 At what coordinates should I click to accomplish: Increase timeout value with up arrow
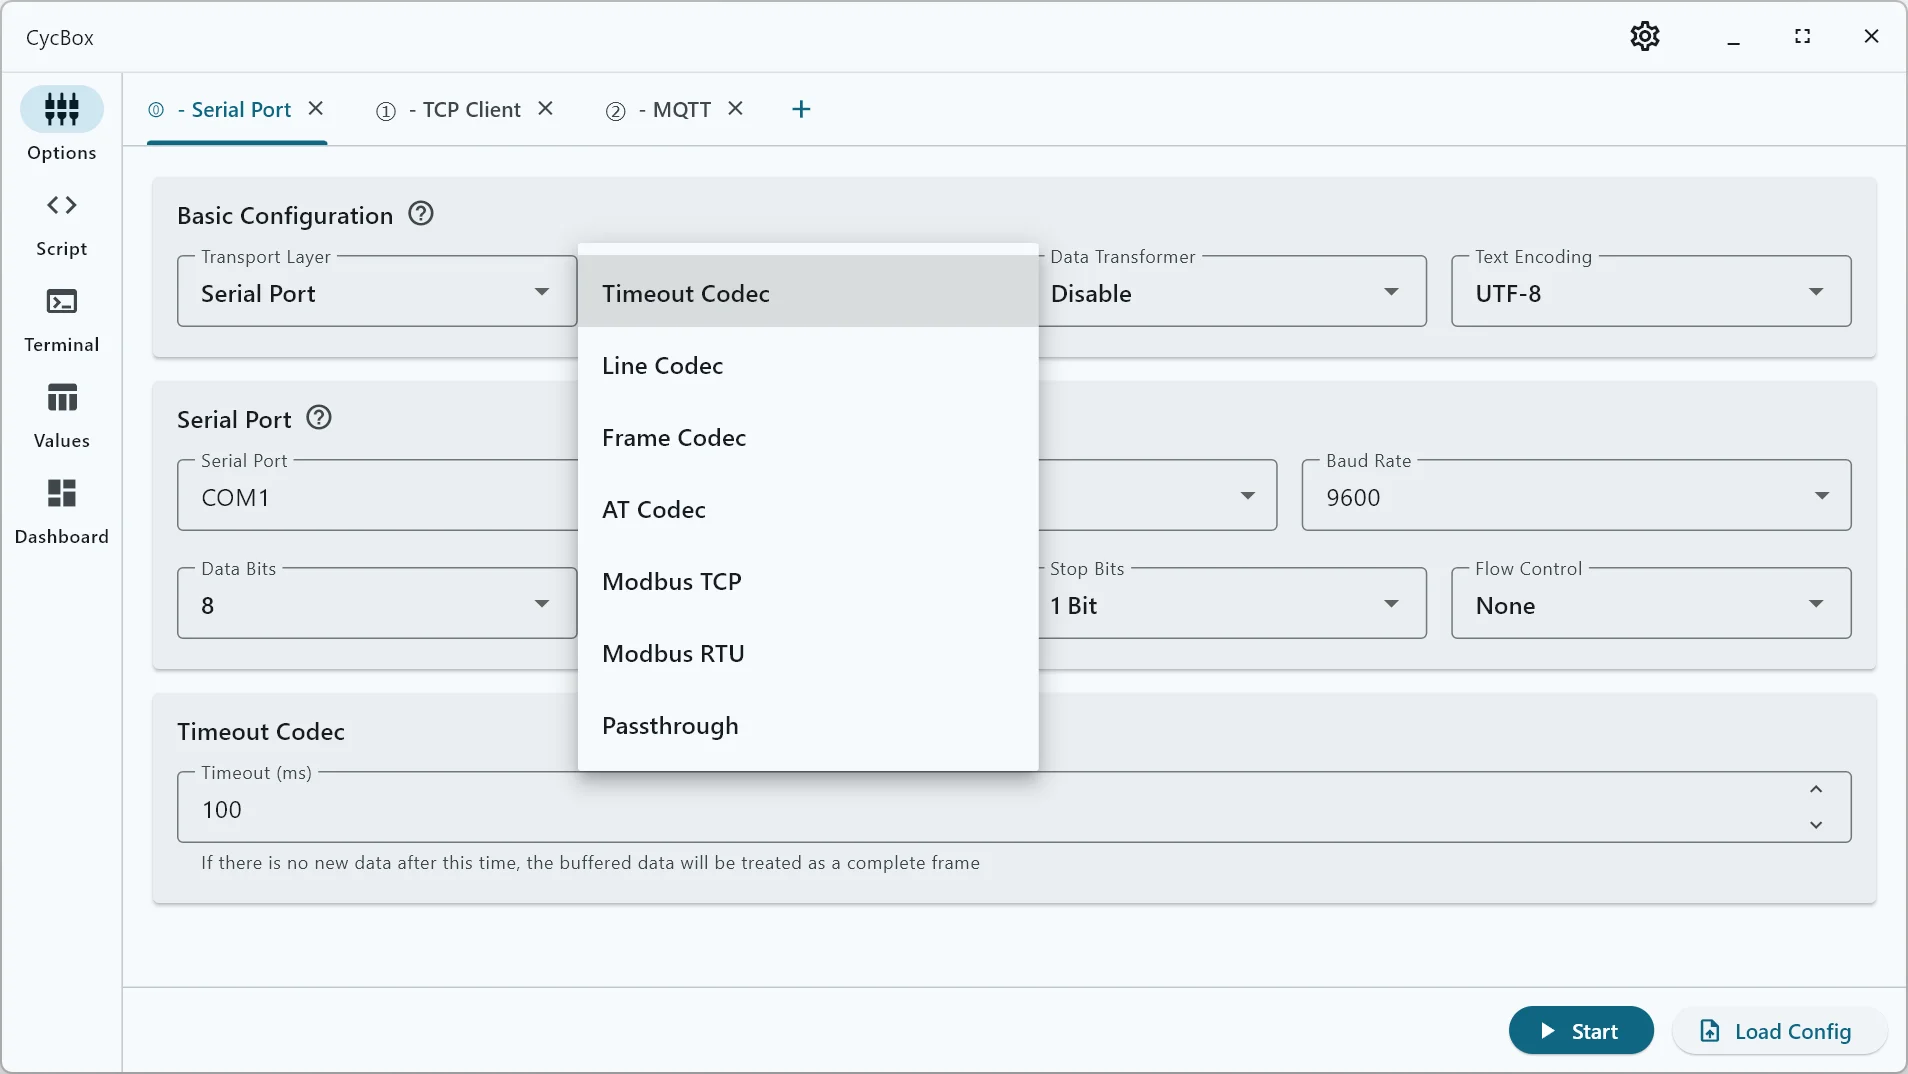pyautogui.click(x=1816, y=790)
